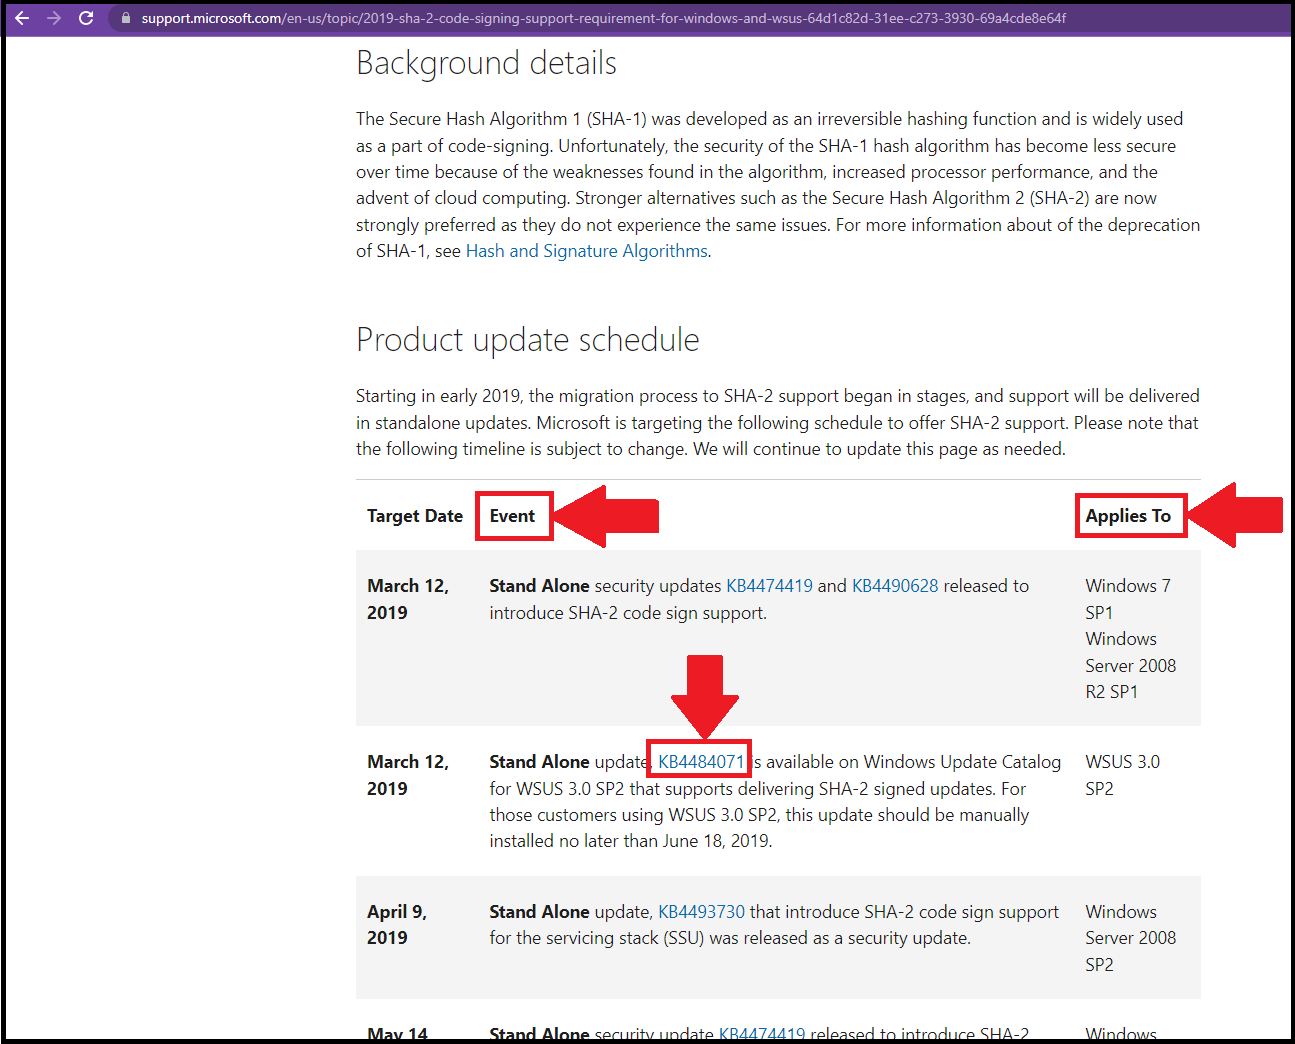
Task: Reload the page with the refresh icon
Action: coord(88,18)
